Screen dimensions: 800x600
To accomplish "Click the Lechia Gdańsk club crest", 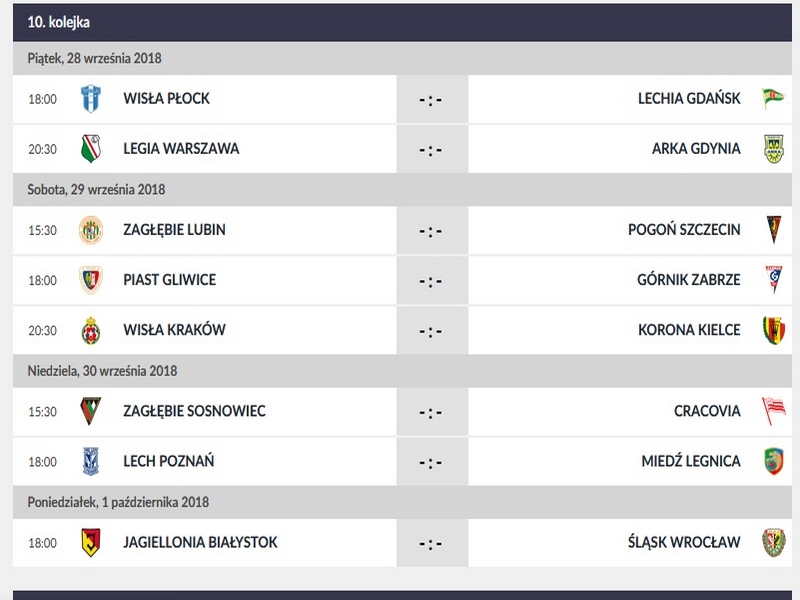I will tap(773, 99).
